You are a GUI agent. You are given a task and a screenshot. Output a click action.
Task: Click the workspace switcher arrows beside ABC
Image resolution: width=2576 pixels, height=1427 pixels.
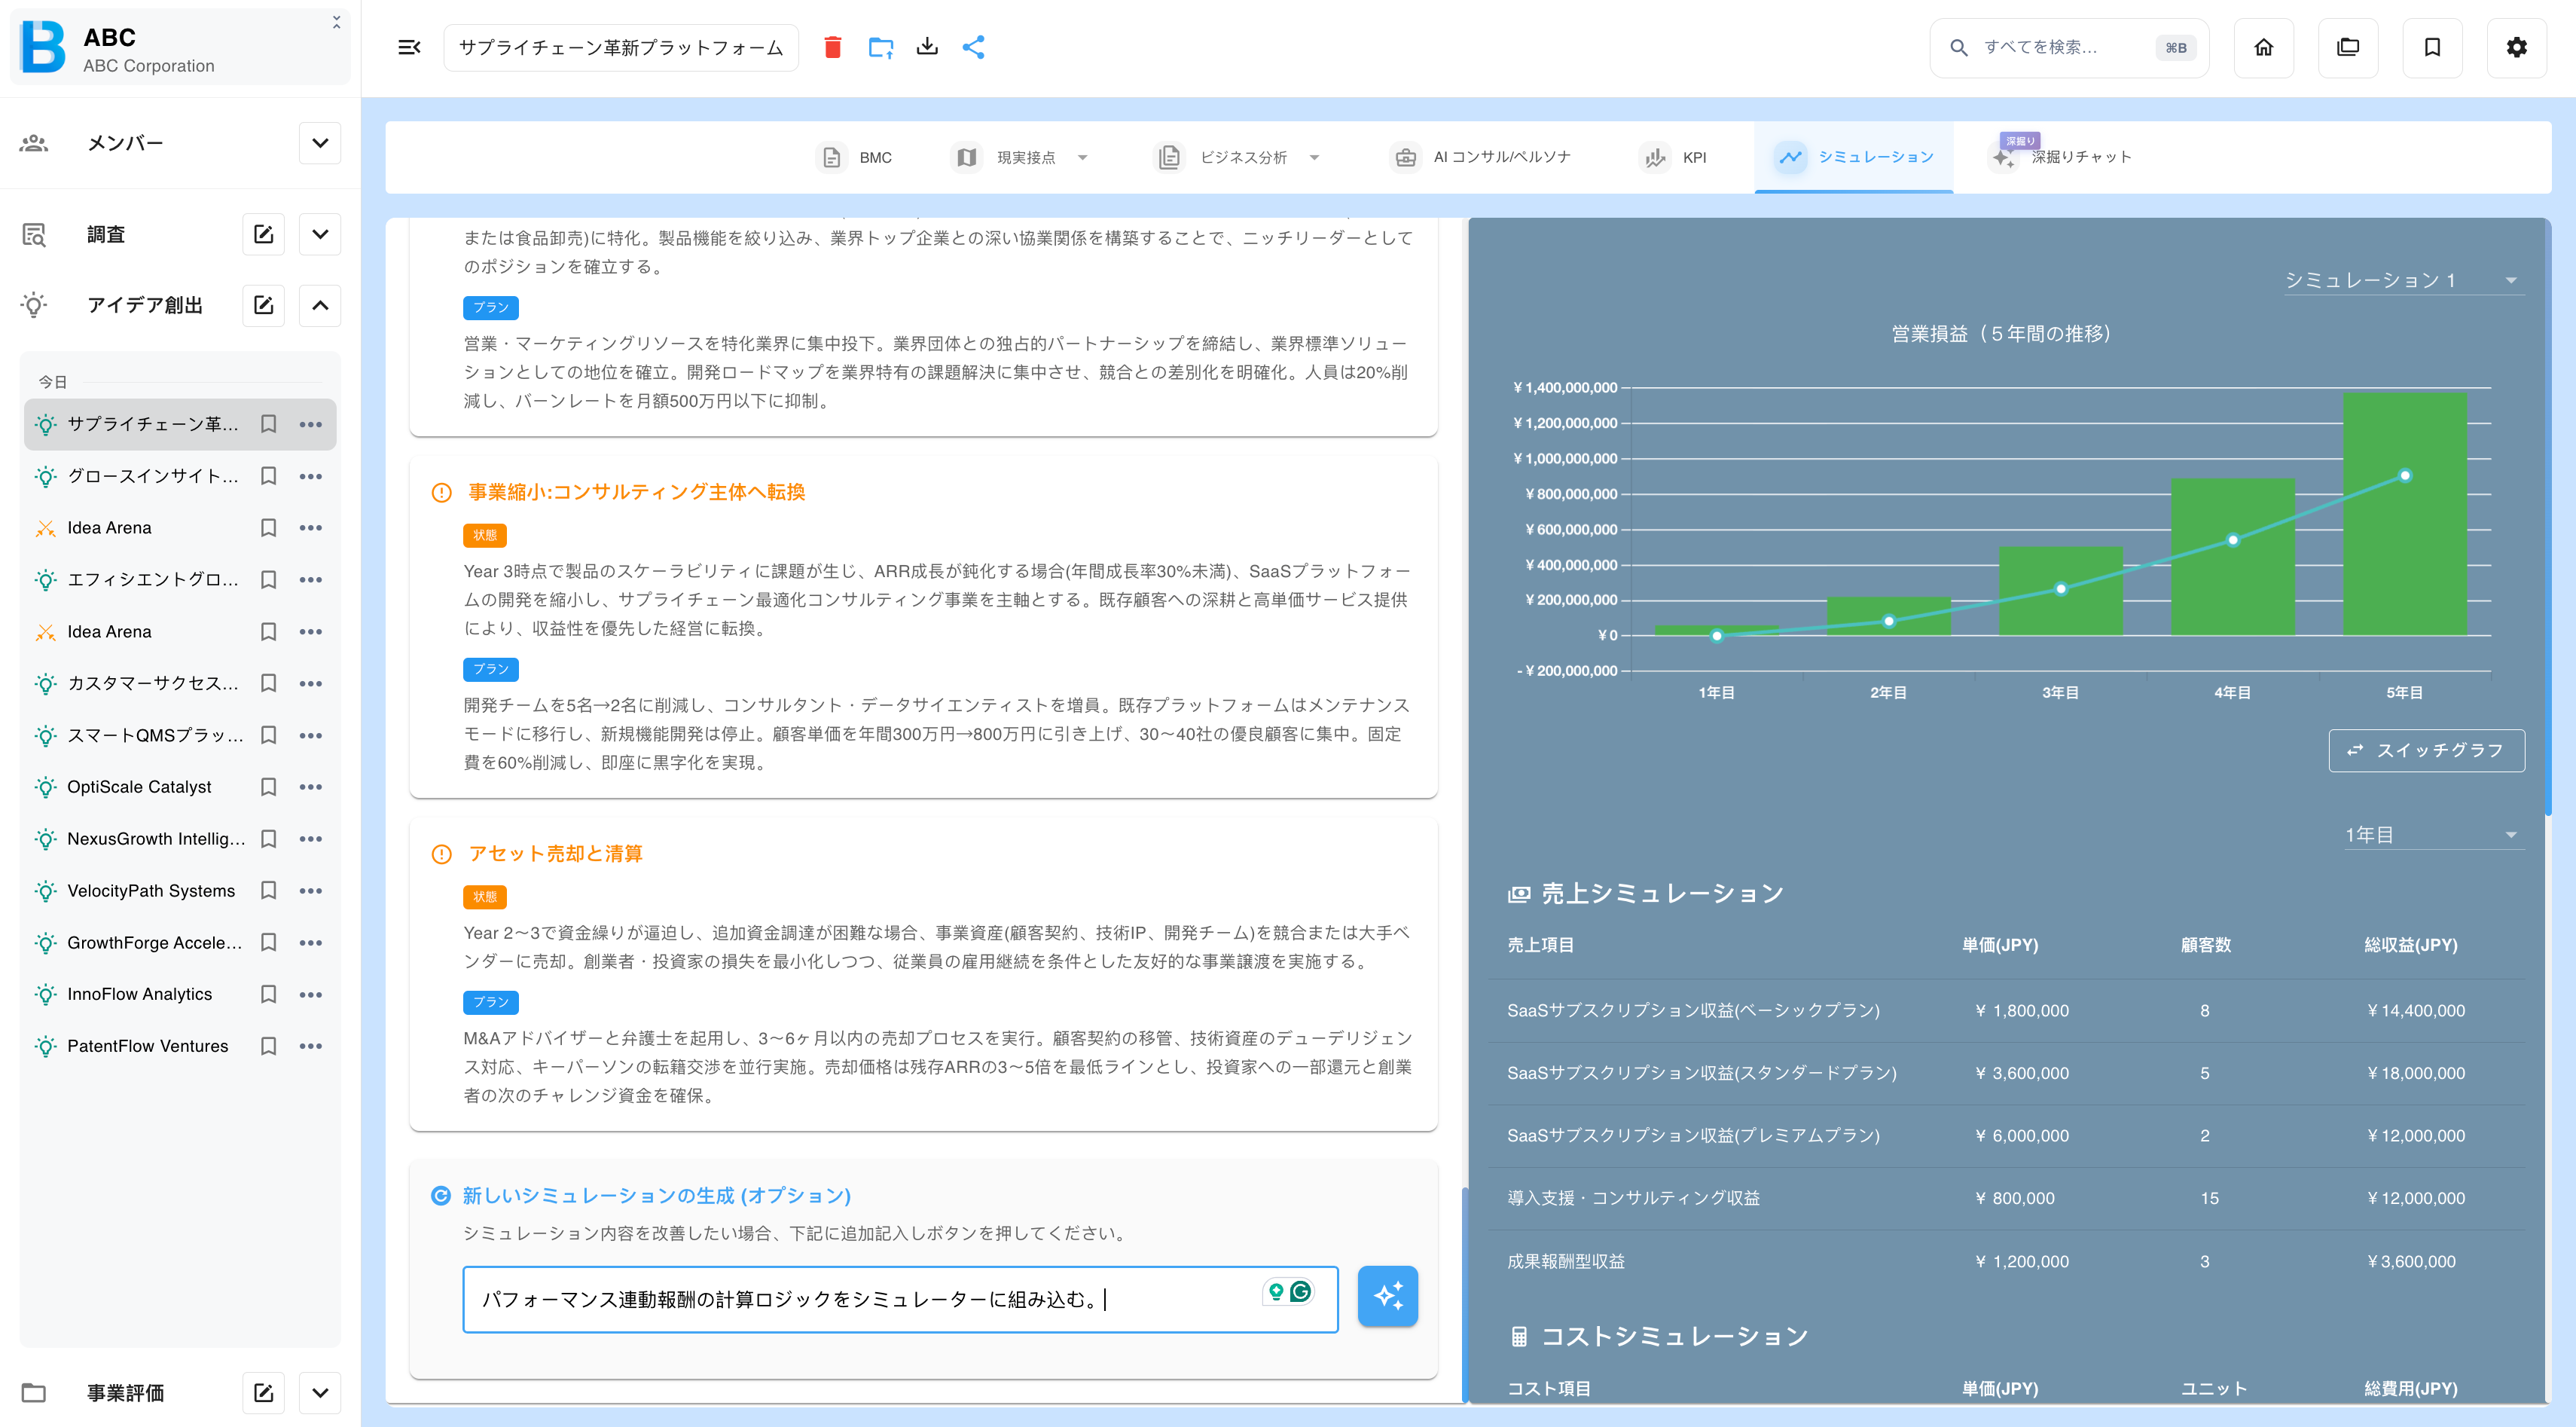coord(337,22)
